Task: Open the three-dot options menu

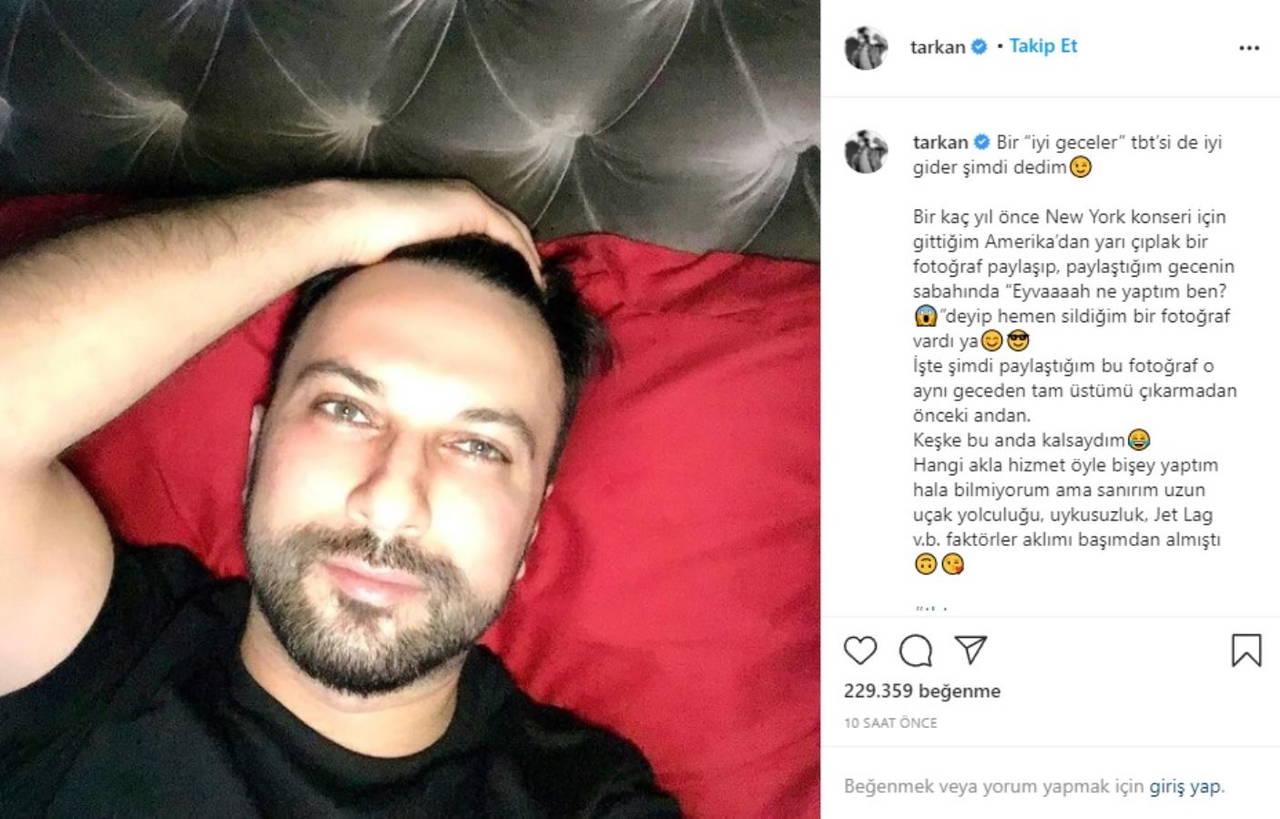Action: (1249, 47)
